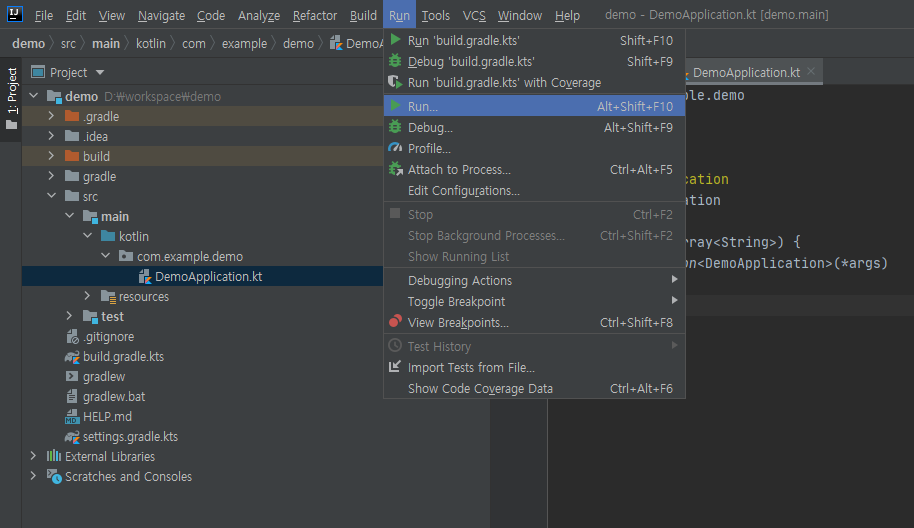This screenshot has width=914, height=528.
Task: Open the File menu
Action: 44,15
